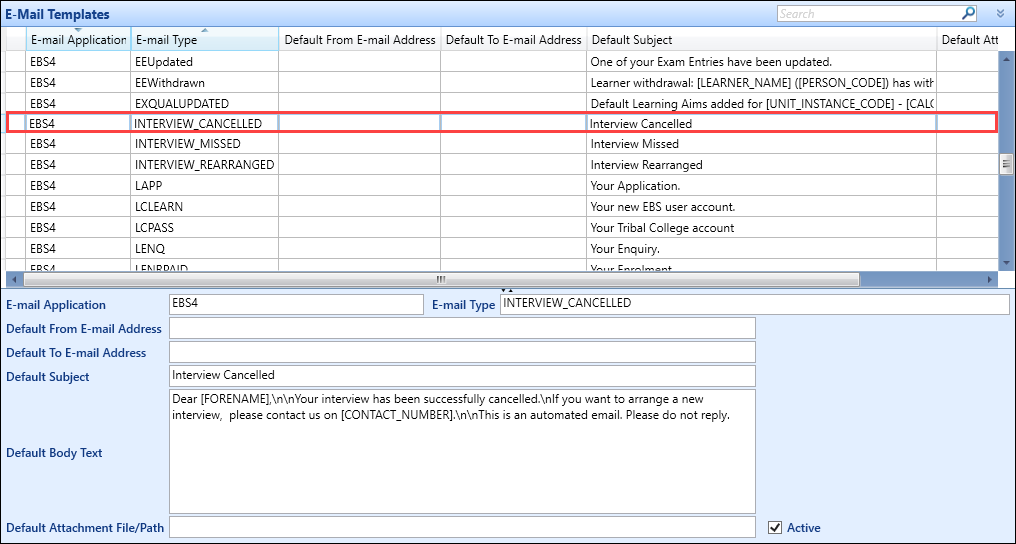Click the Default From E-mail Address field
The height and width of the screenshot is (544, 1016).
pyautogui.click(x=462, y=328)
